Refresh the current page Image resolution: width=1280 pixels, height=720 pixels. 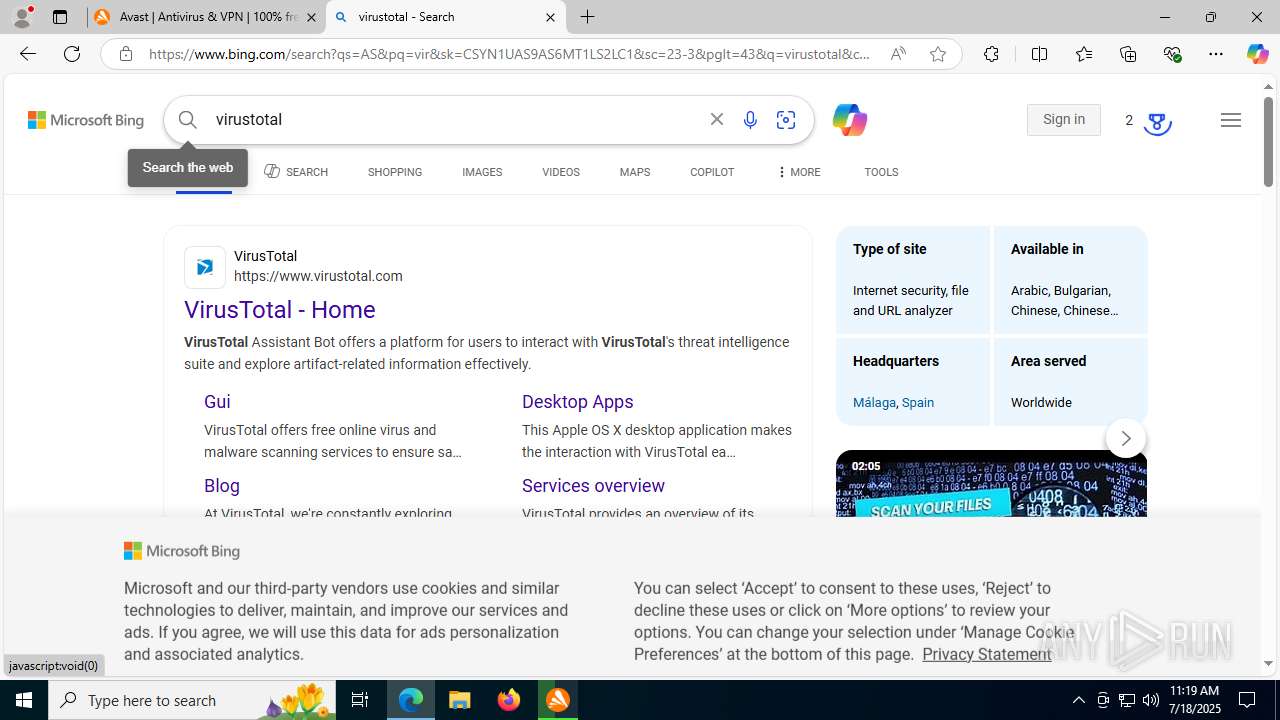coord(72,54)
